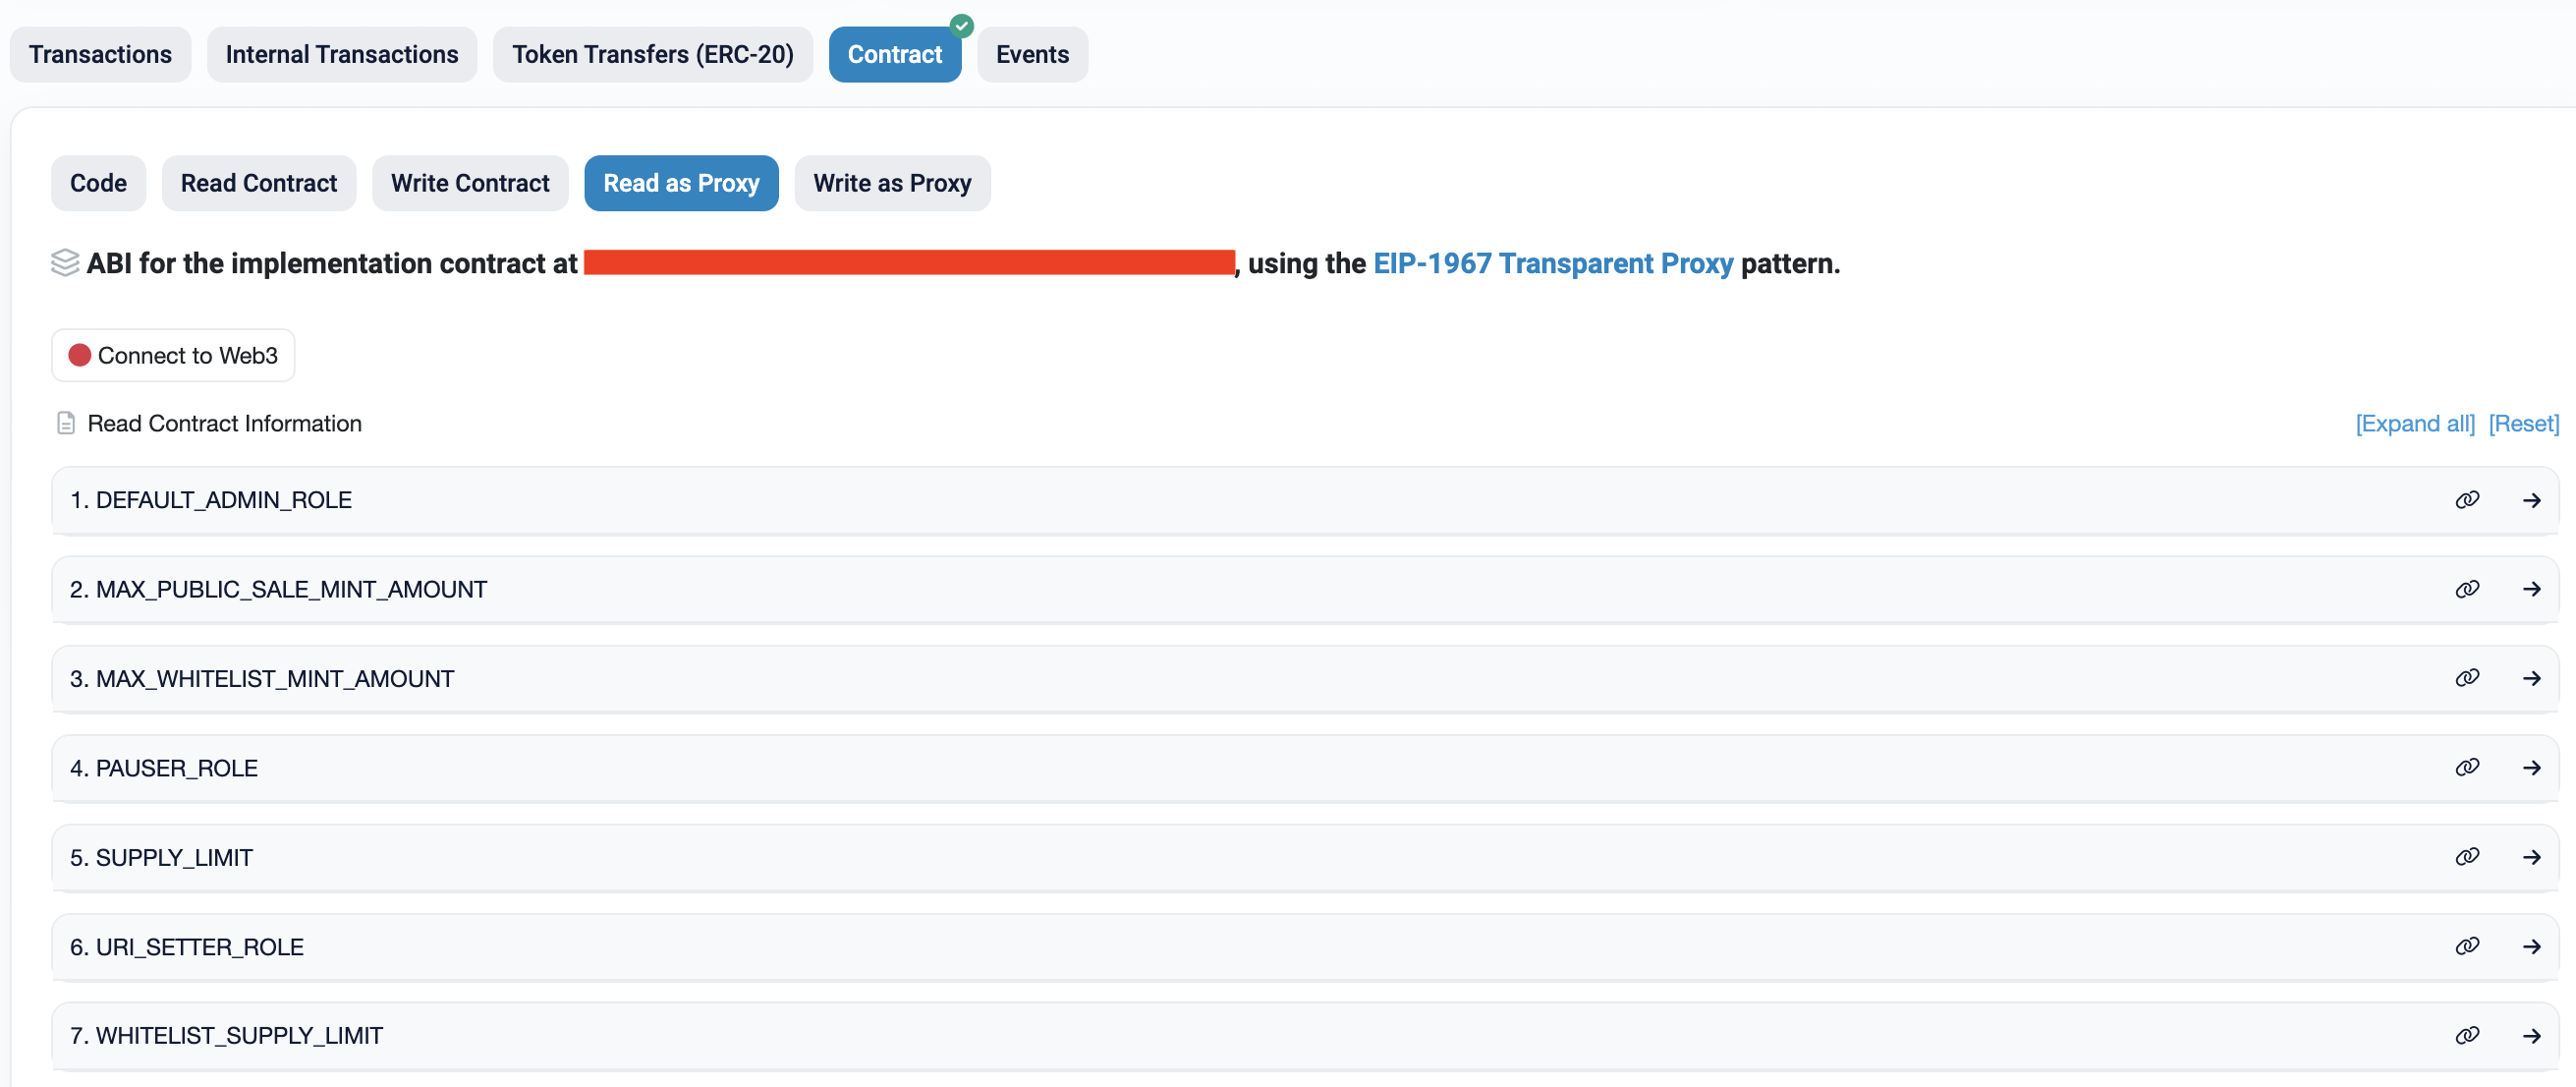Click Connect to Web3 button
2576x1087 pixels.
click(173, 355)
